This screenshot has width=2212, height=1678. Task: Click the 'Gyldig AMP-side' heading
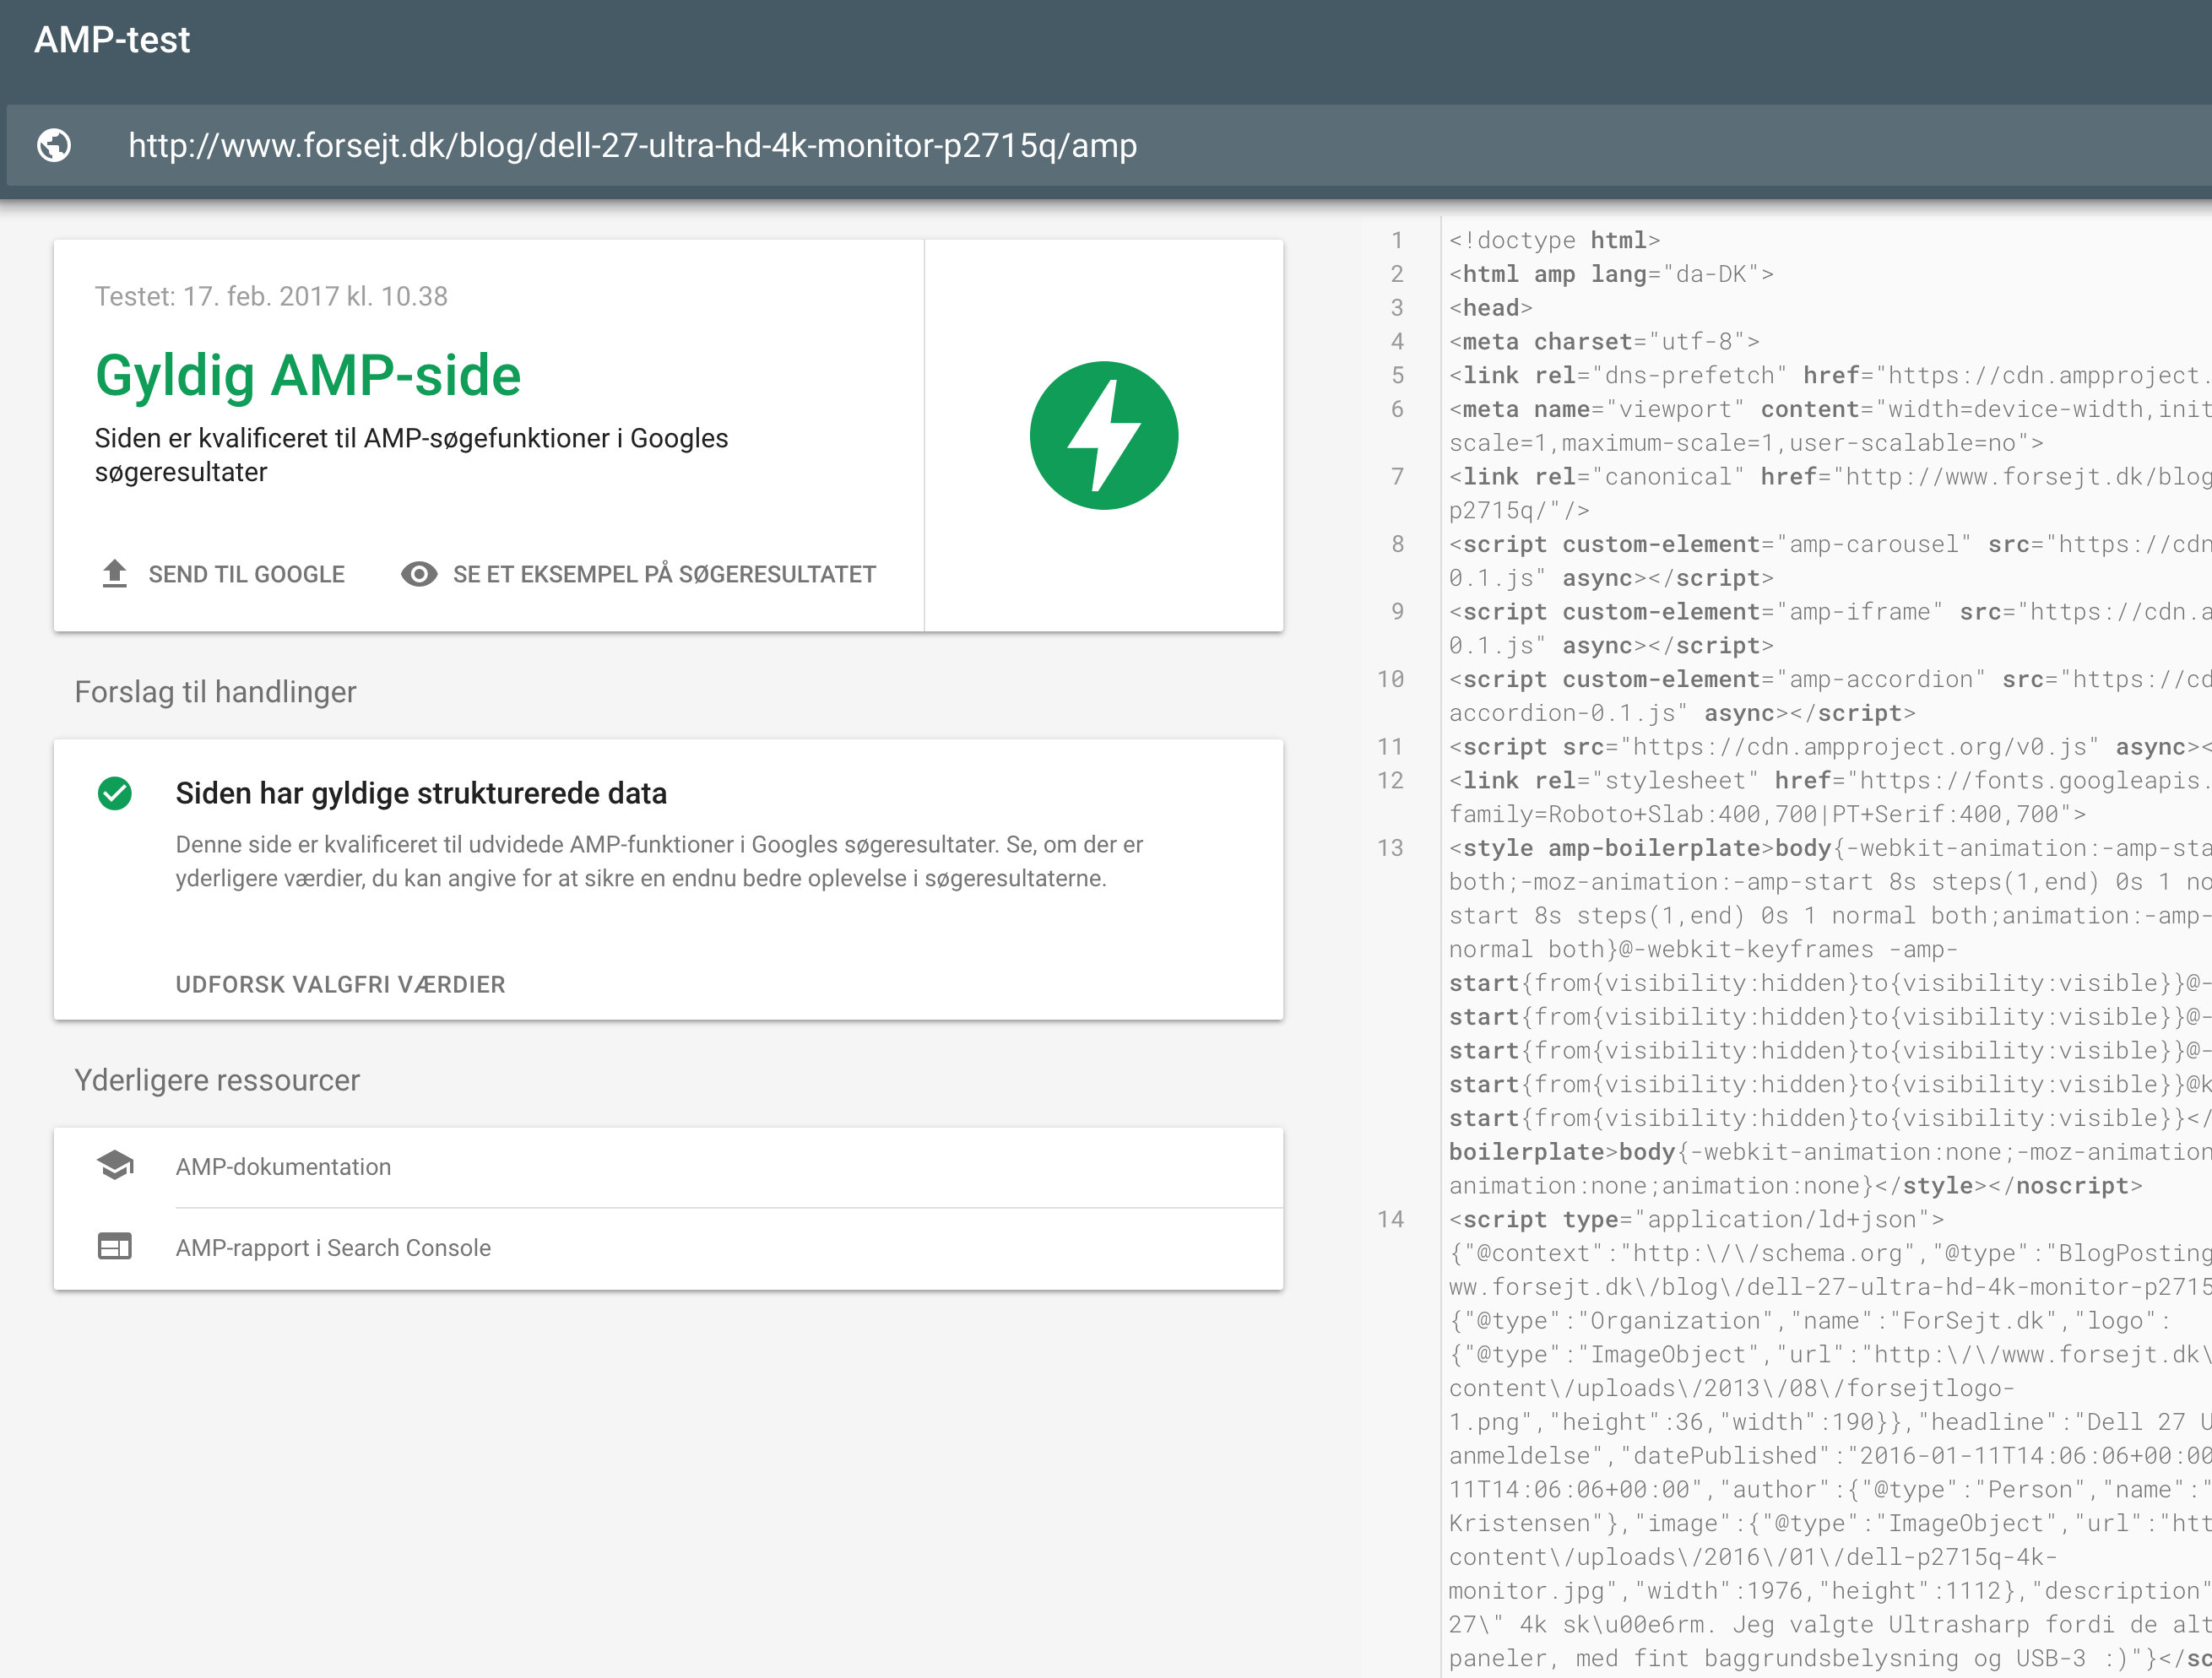[308, 377]
